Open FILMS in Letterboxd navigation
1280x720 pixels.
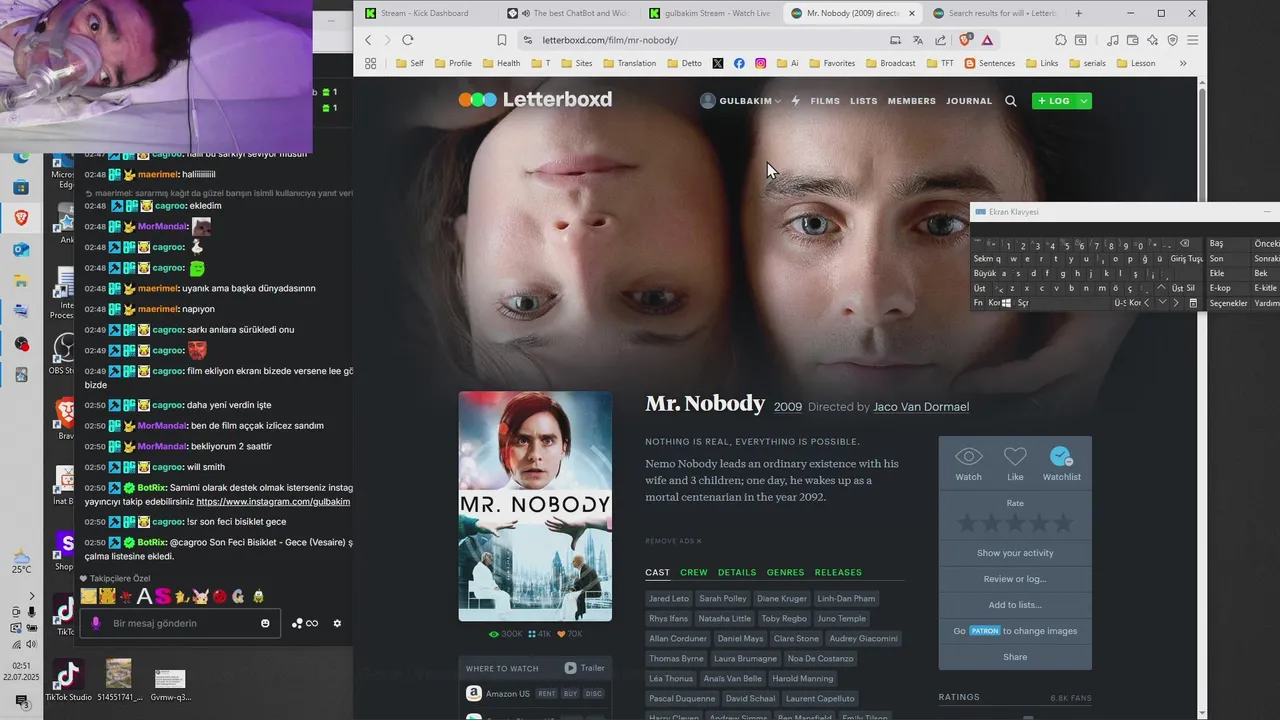click(x=825, y=101)
